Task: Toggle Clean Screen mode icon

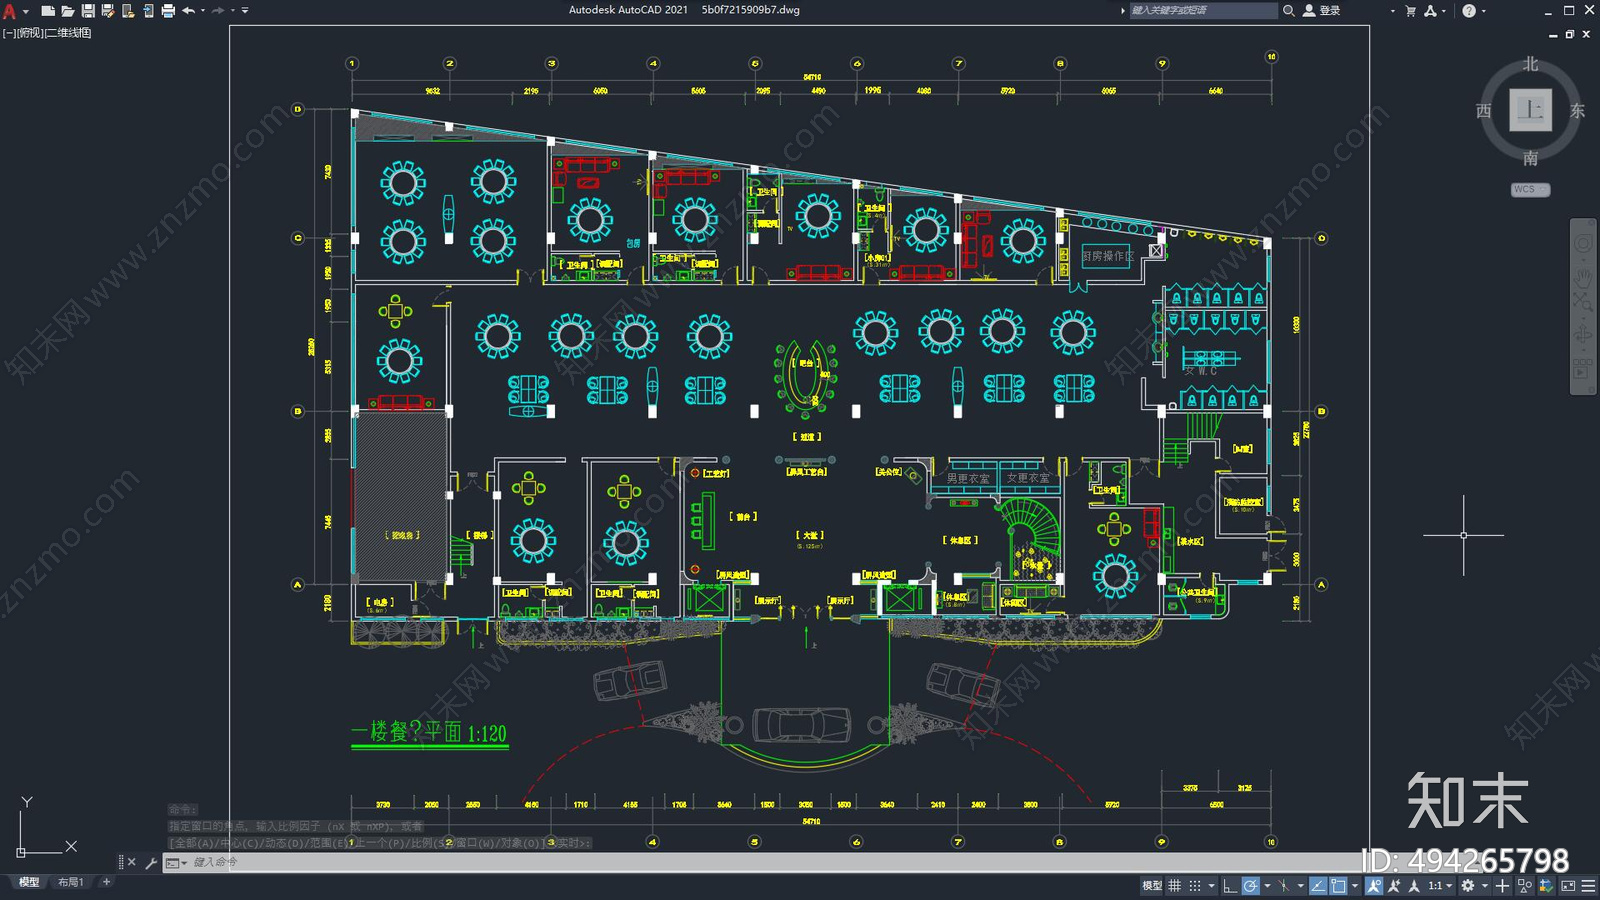Action: click(x=1568, y=886)
